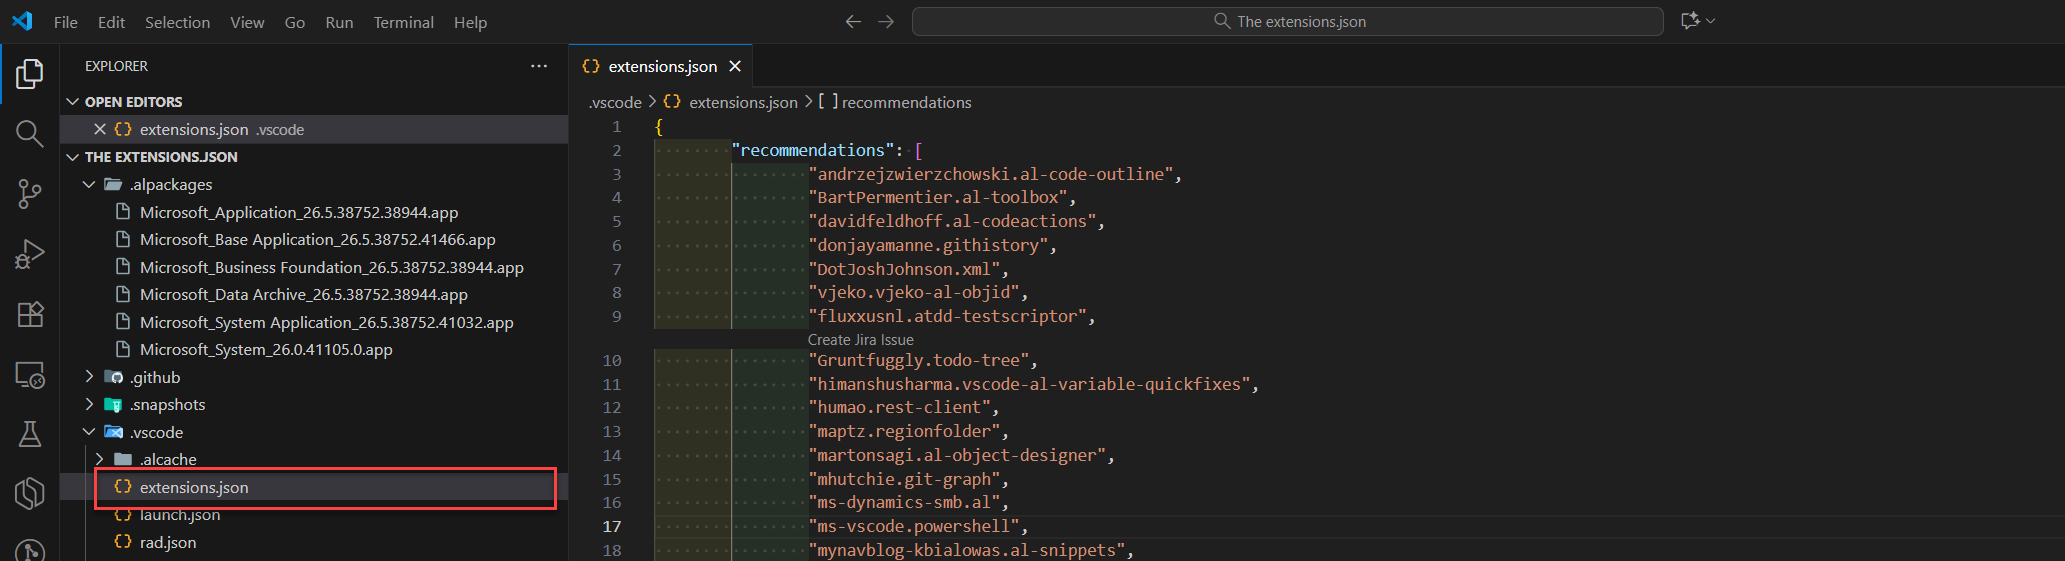
Task: Open the Search view in activity bar
Action: 30,134
